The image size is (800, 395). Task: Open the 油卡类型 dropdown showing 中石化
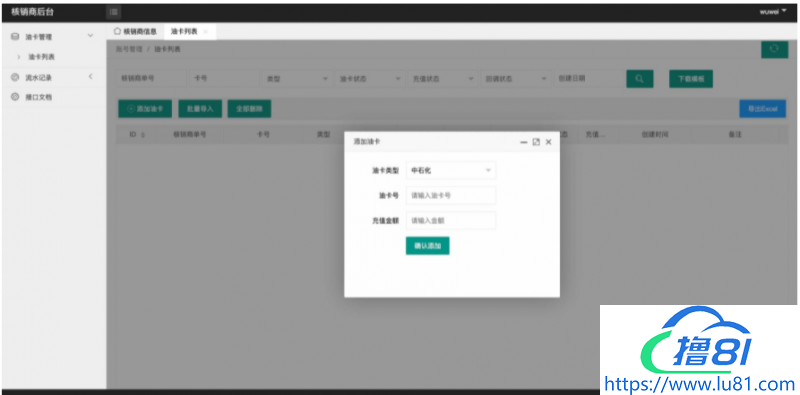pos(451,170)
